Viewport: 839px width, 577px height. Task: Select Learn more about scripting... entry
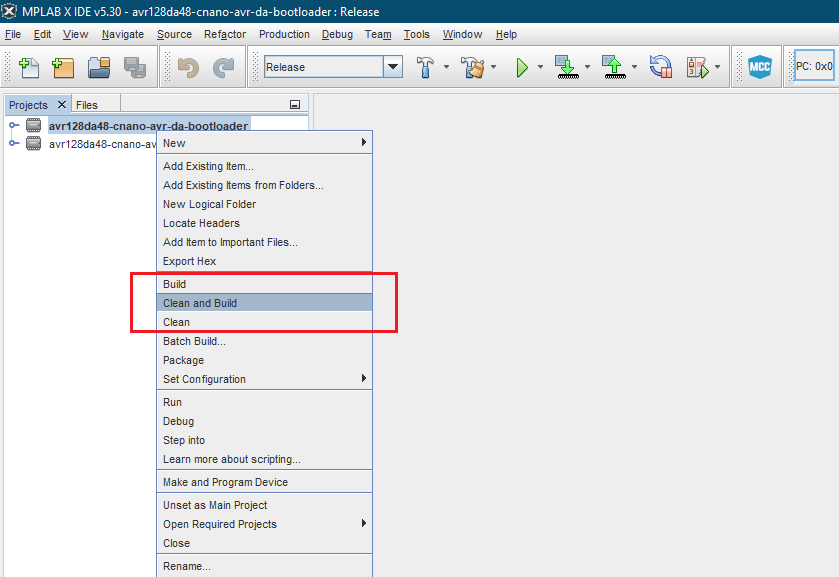(x=264, y=459)
